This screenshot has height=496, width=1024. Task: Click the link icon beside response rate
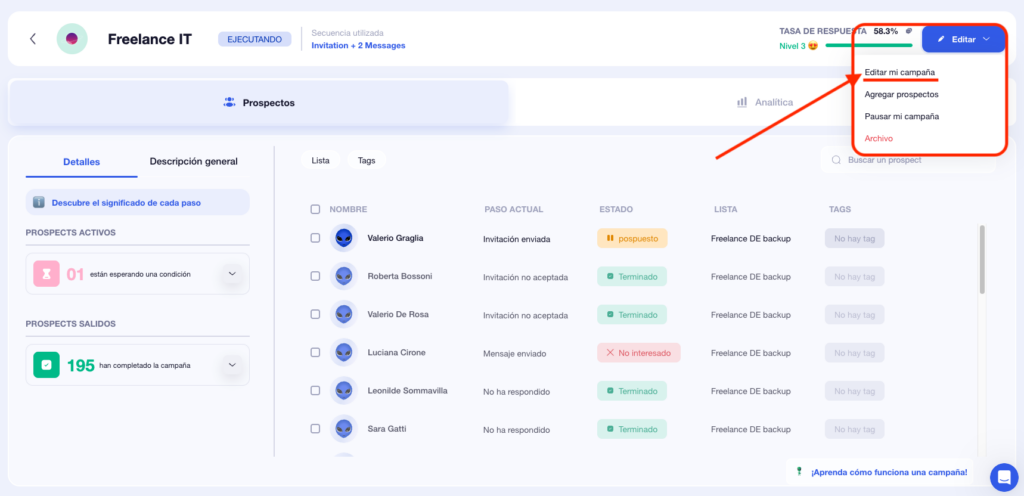pyautogui.click(x=909, y=31)
